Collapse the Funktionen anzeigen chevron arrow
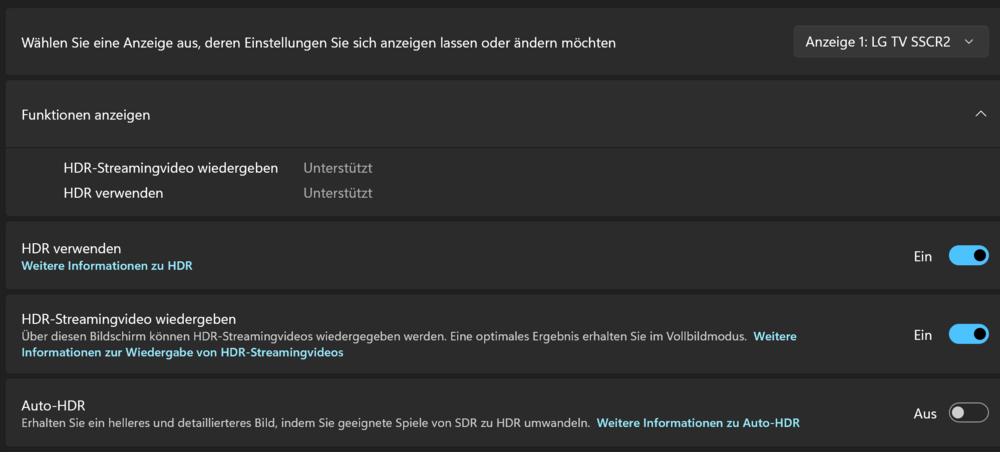This screenshot has width=1000, height=452. [x=980, y=114]
